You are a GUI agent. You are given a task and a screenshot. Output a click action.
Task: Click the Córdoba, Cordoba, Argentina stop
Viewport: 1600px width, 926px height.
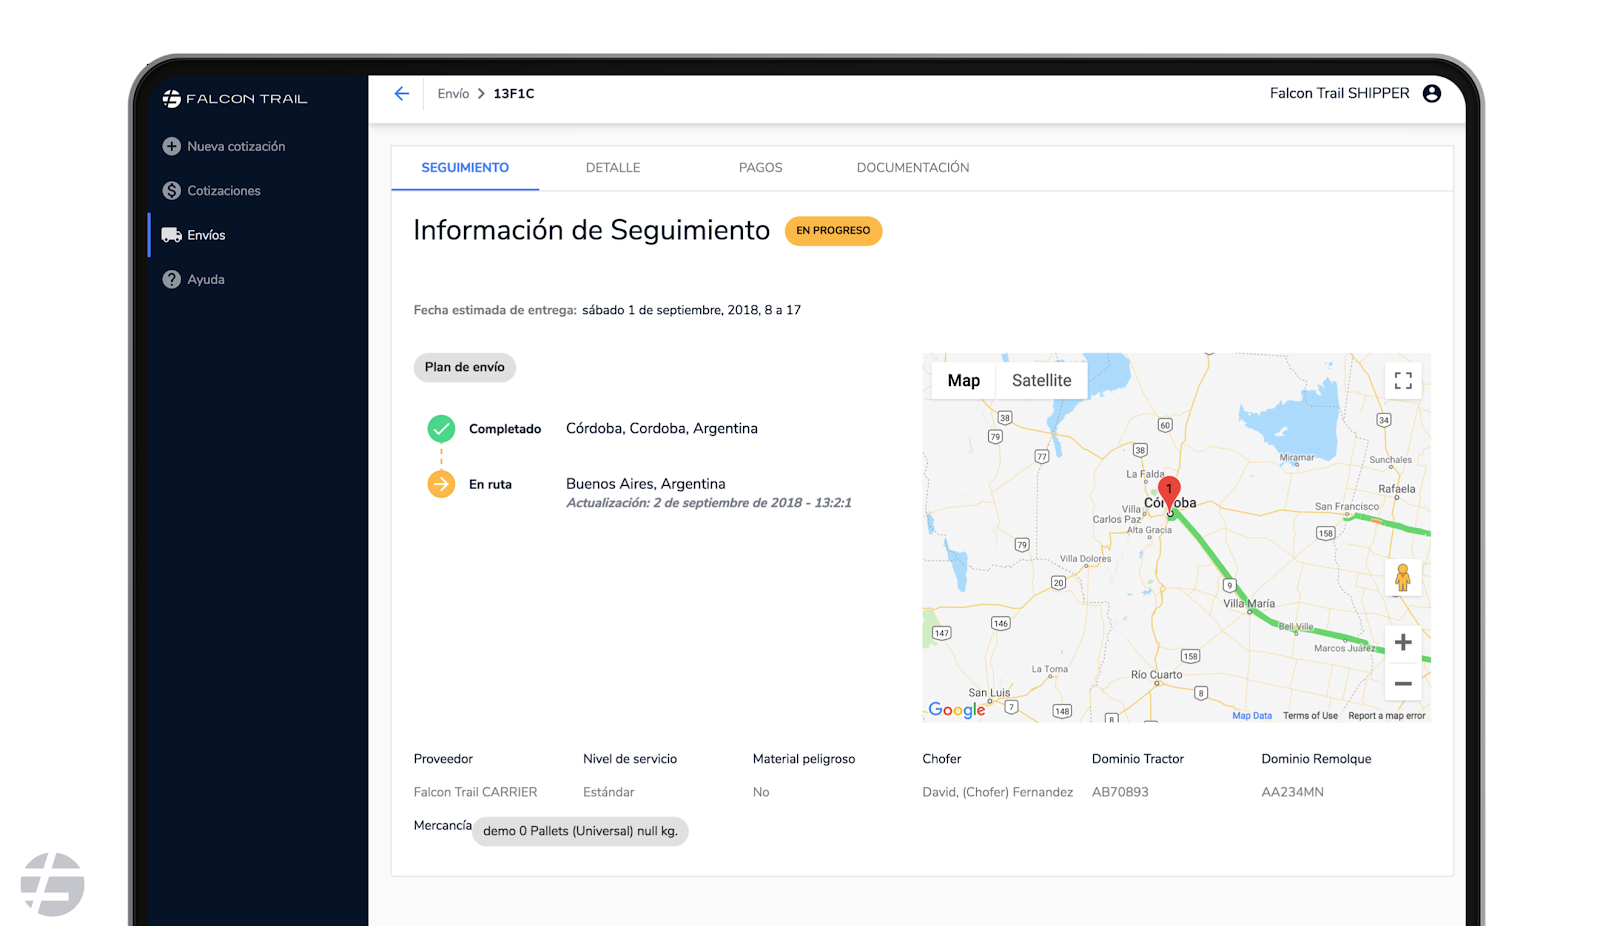point(662,428)
